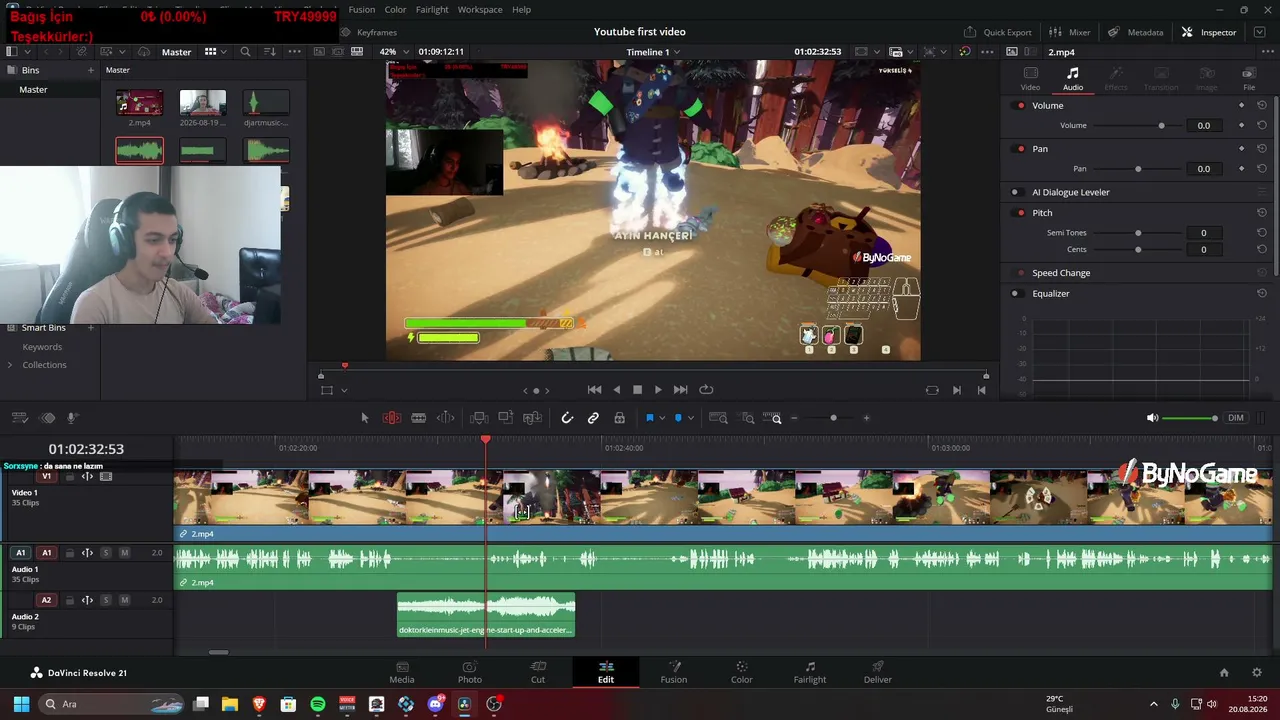Open the Inspector Audio tab
This screenshot has width=1280, height=720.
[1072, 79]
